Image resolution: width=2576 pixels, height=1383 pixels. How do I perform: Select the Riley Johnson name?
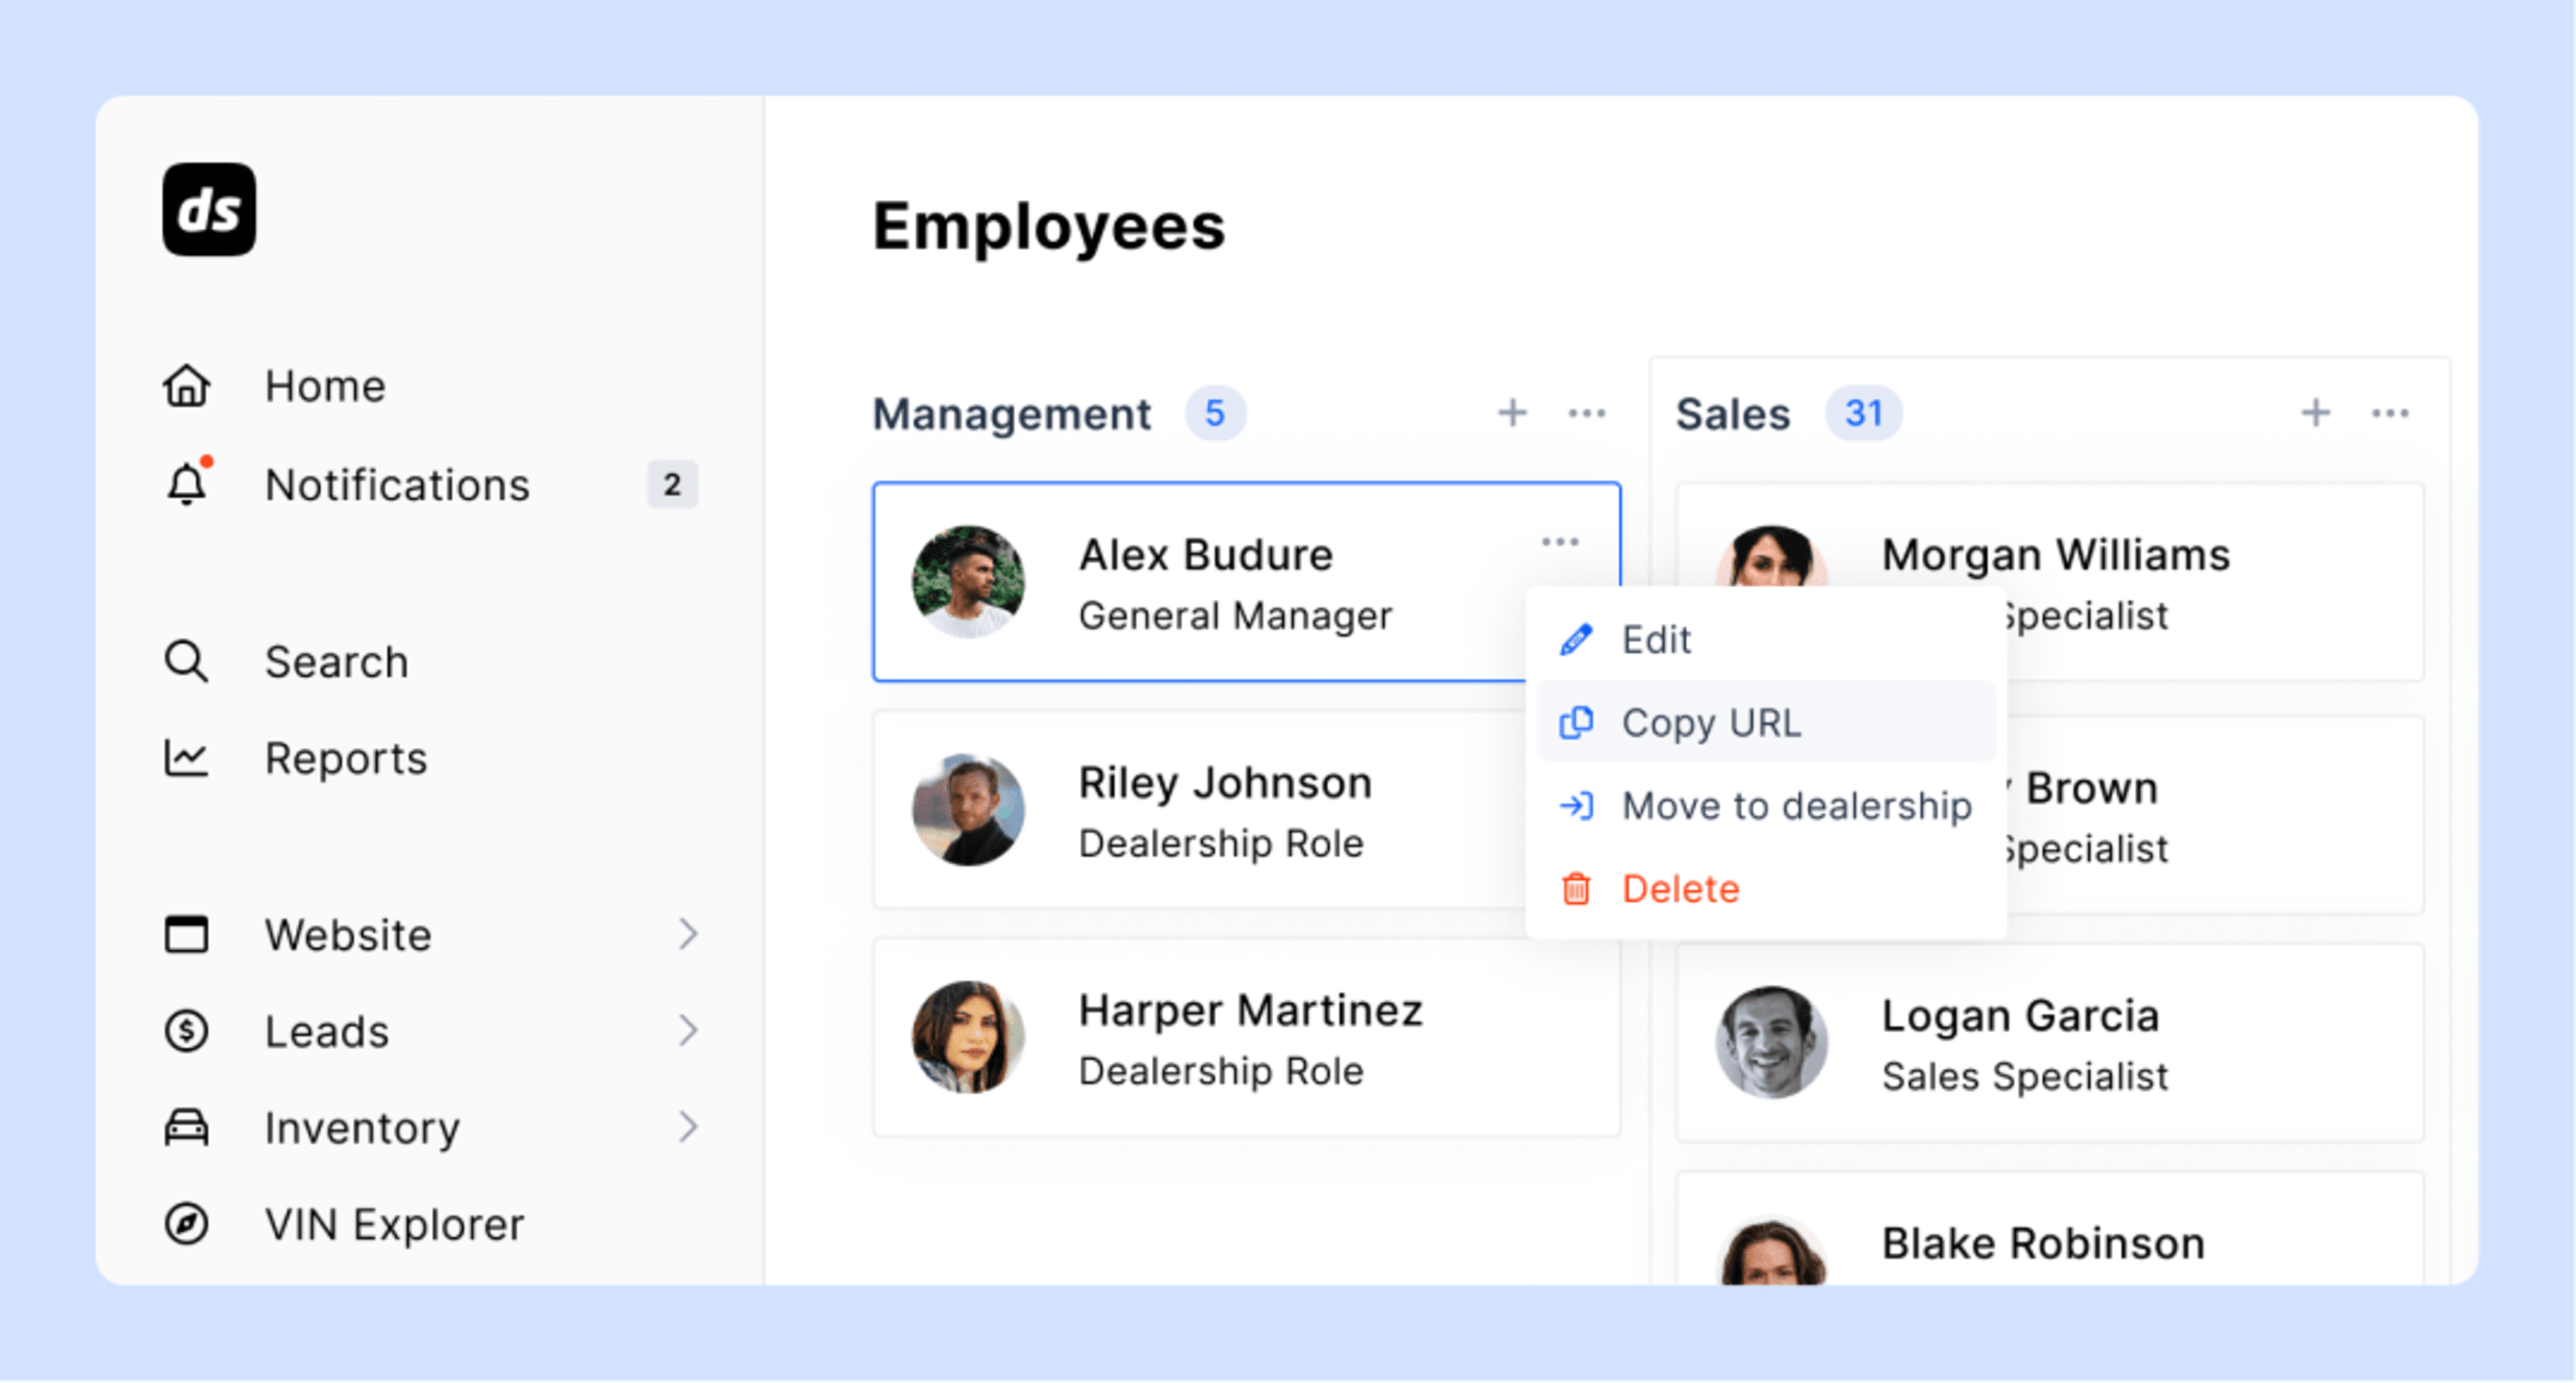tap(1224, 783)
